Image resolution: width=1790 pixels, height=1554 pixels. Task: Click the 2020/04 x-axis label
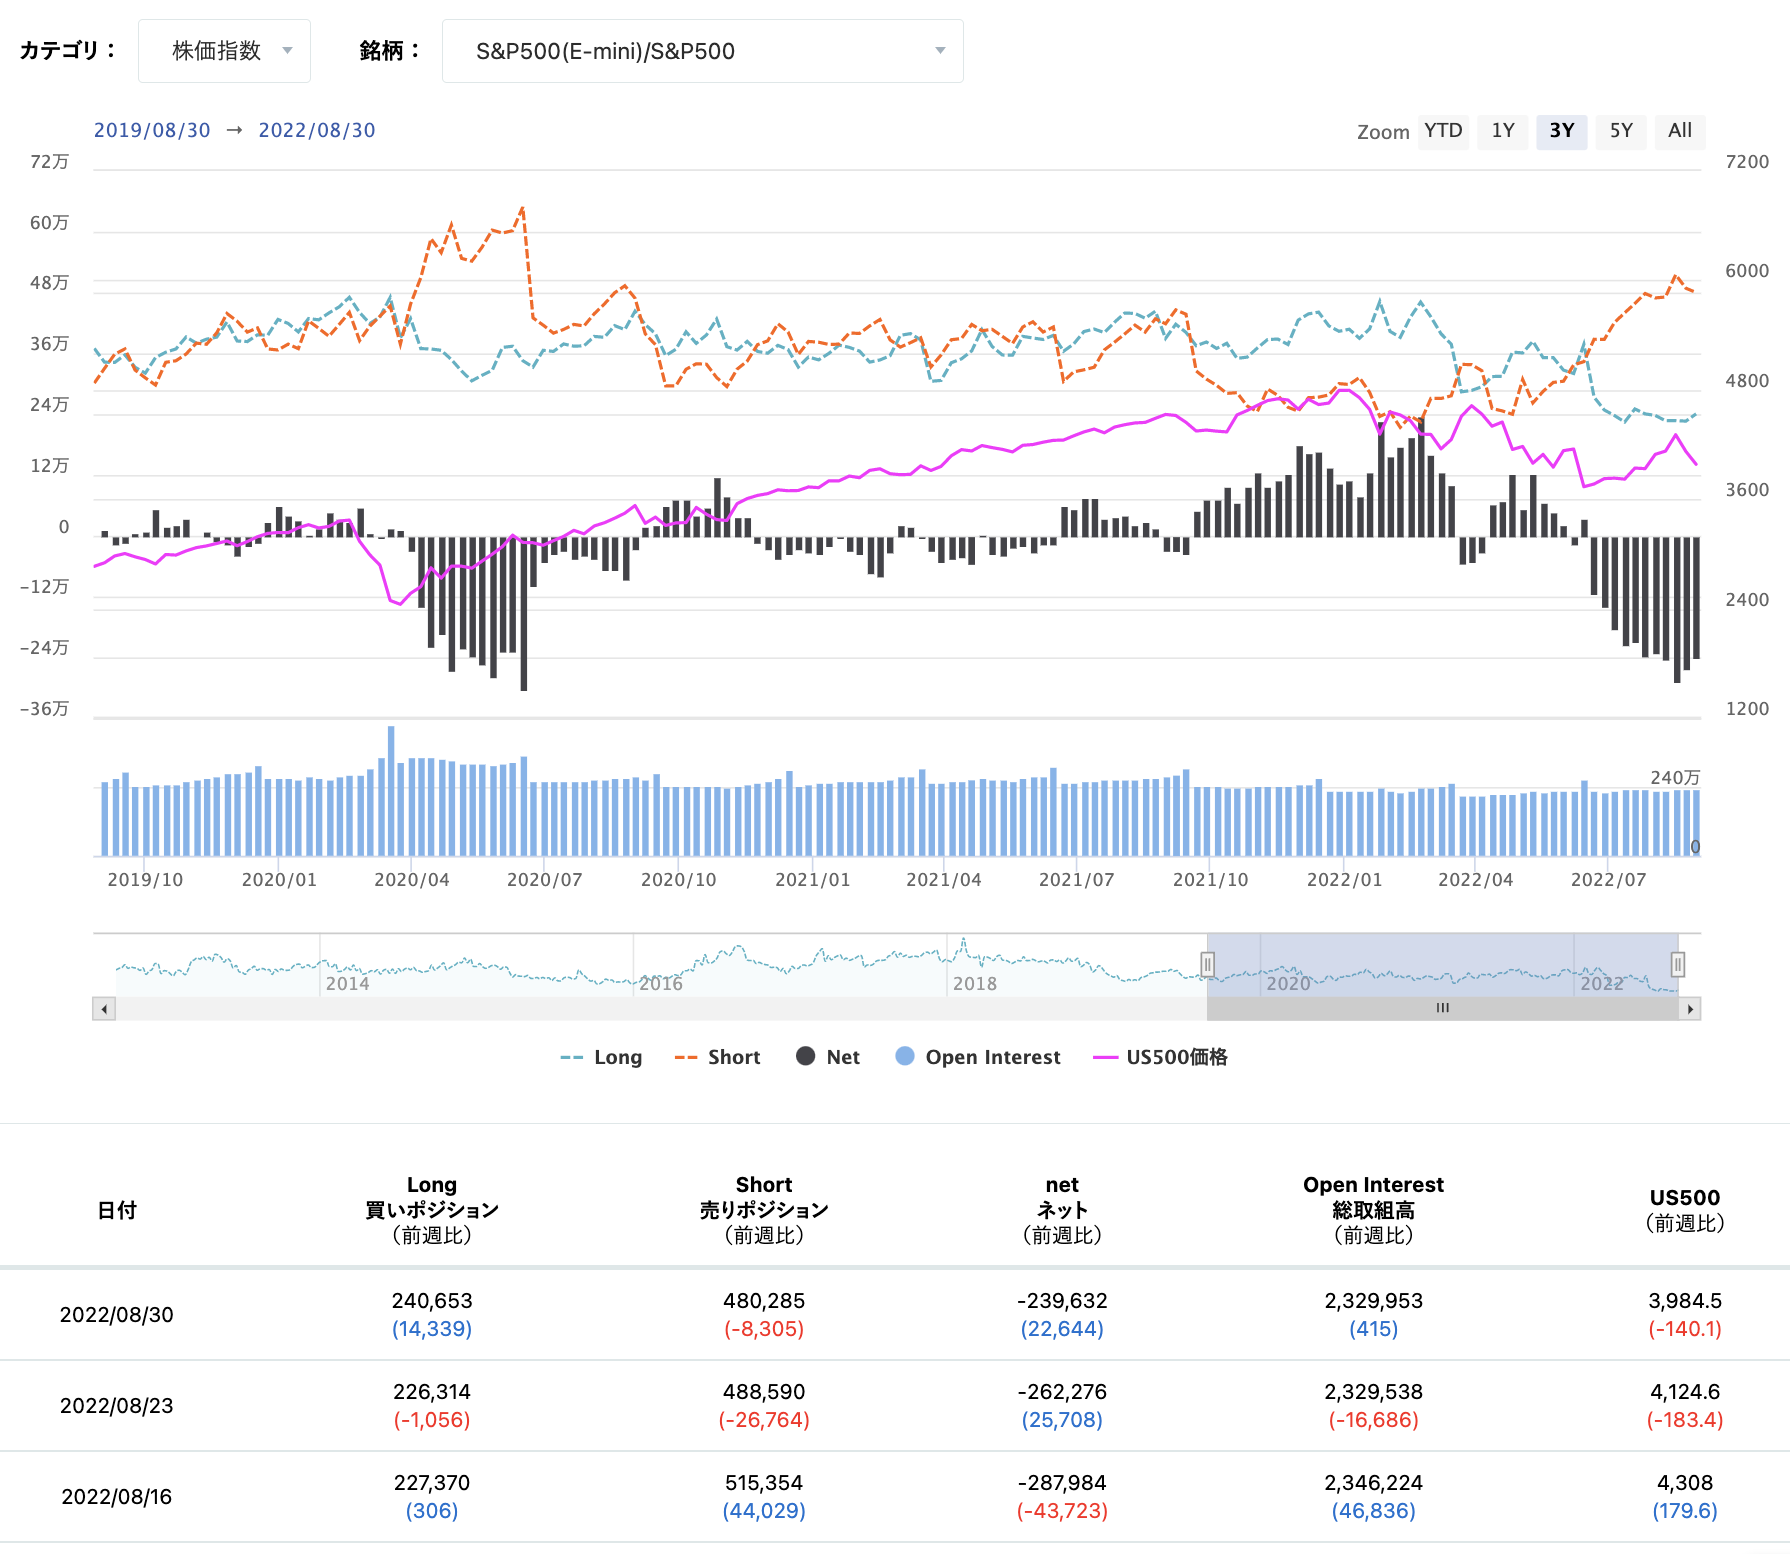click(412, 880)
